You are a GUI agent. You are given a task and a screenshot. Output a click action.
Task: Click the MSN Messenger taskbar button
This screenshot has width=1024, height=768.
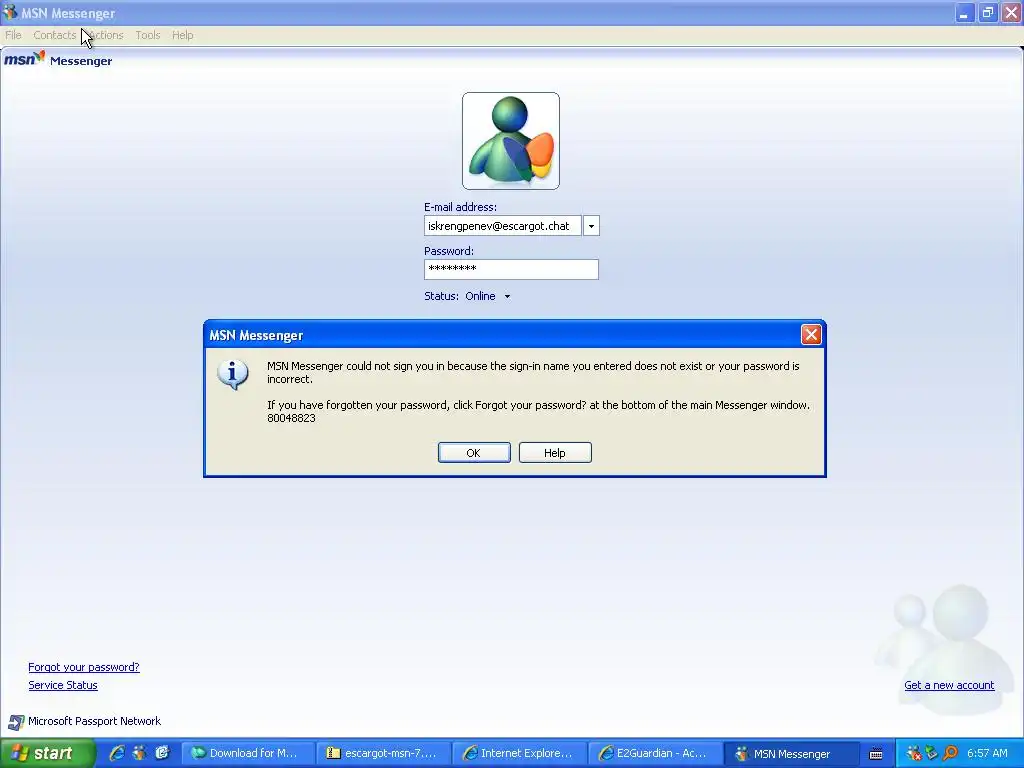(x=791, y=754)
